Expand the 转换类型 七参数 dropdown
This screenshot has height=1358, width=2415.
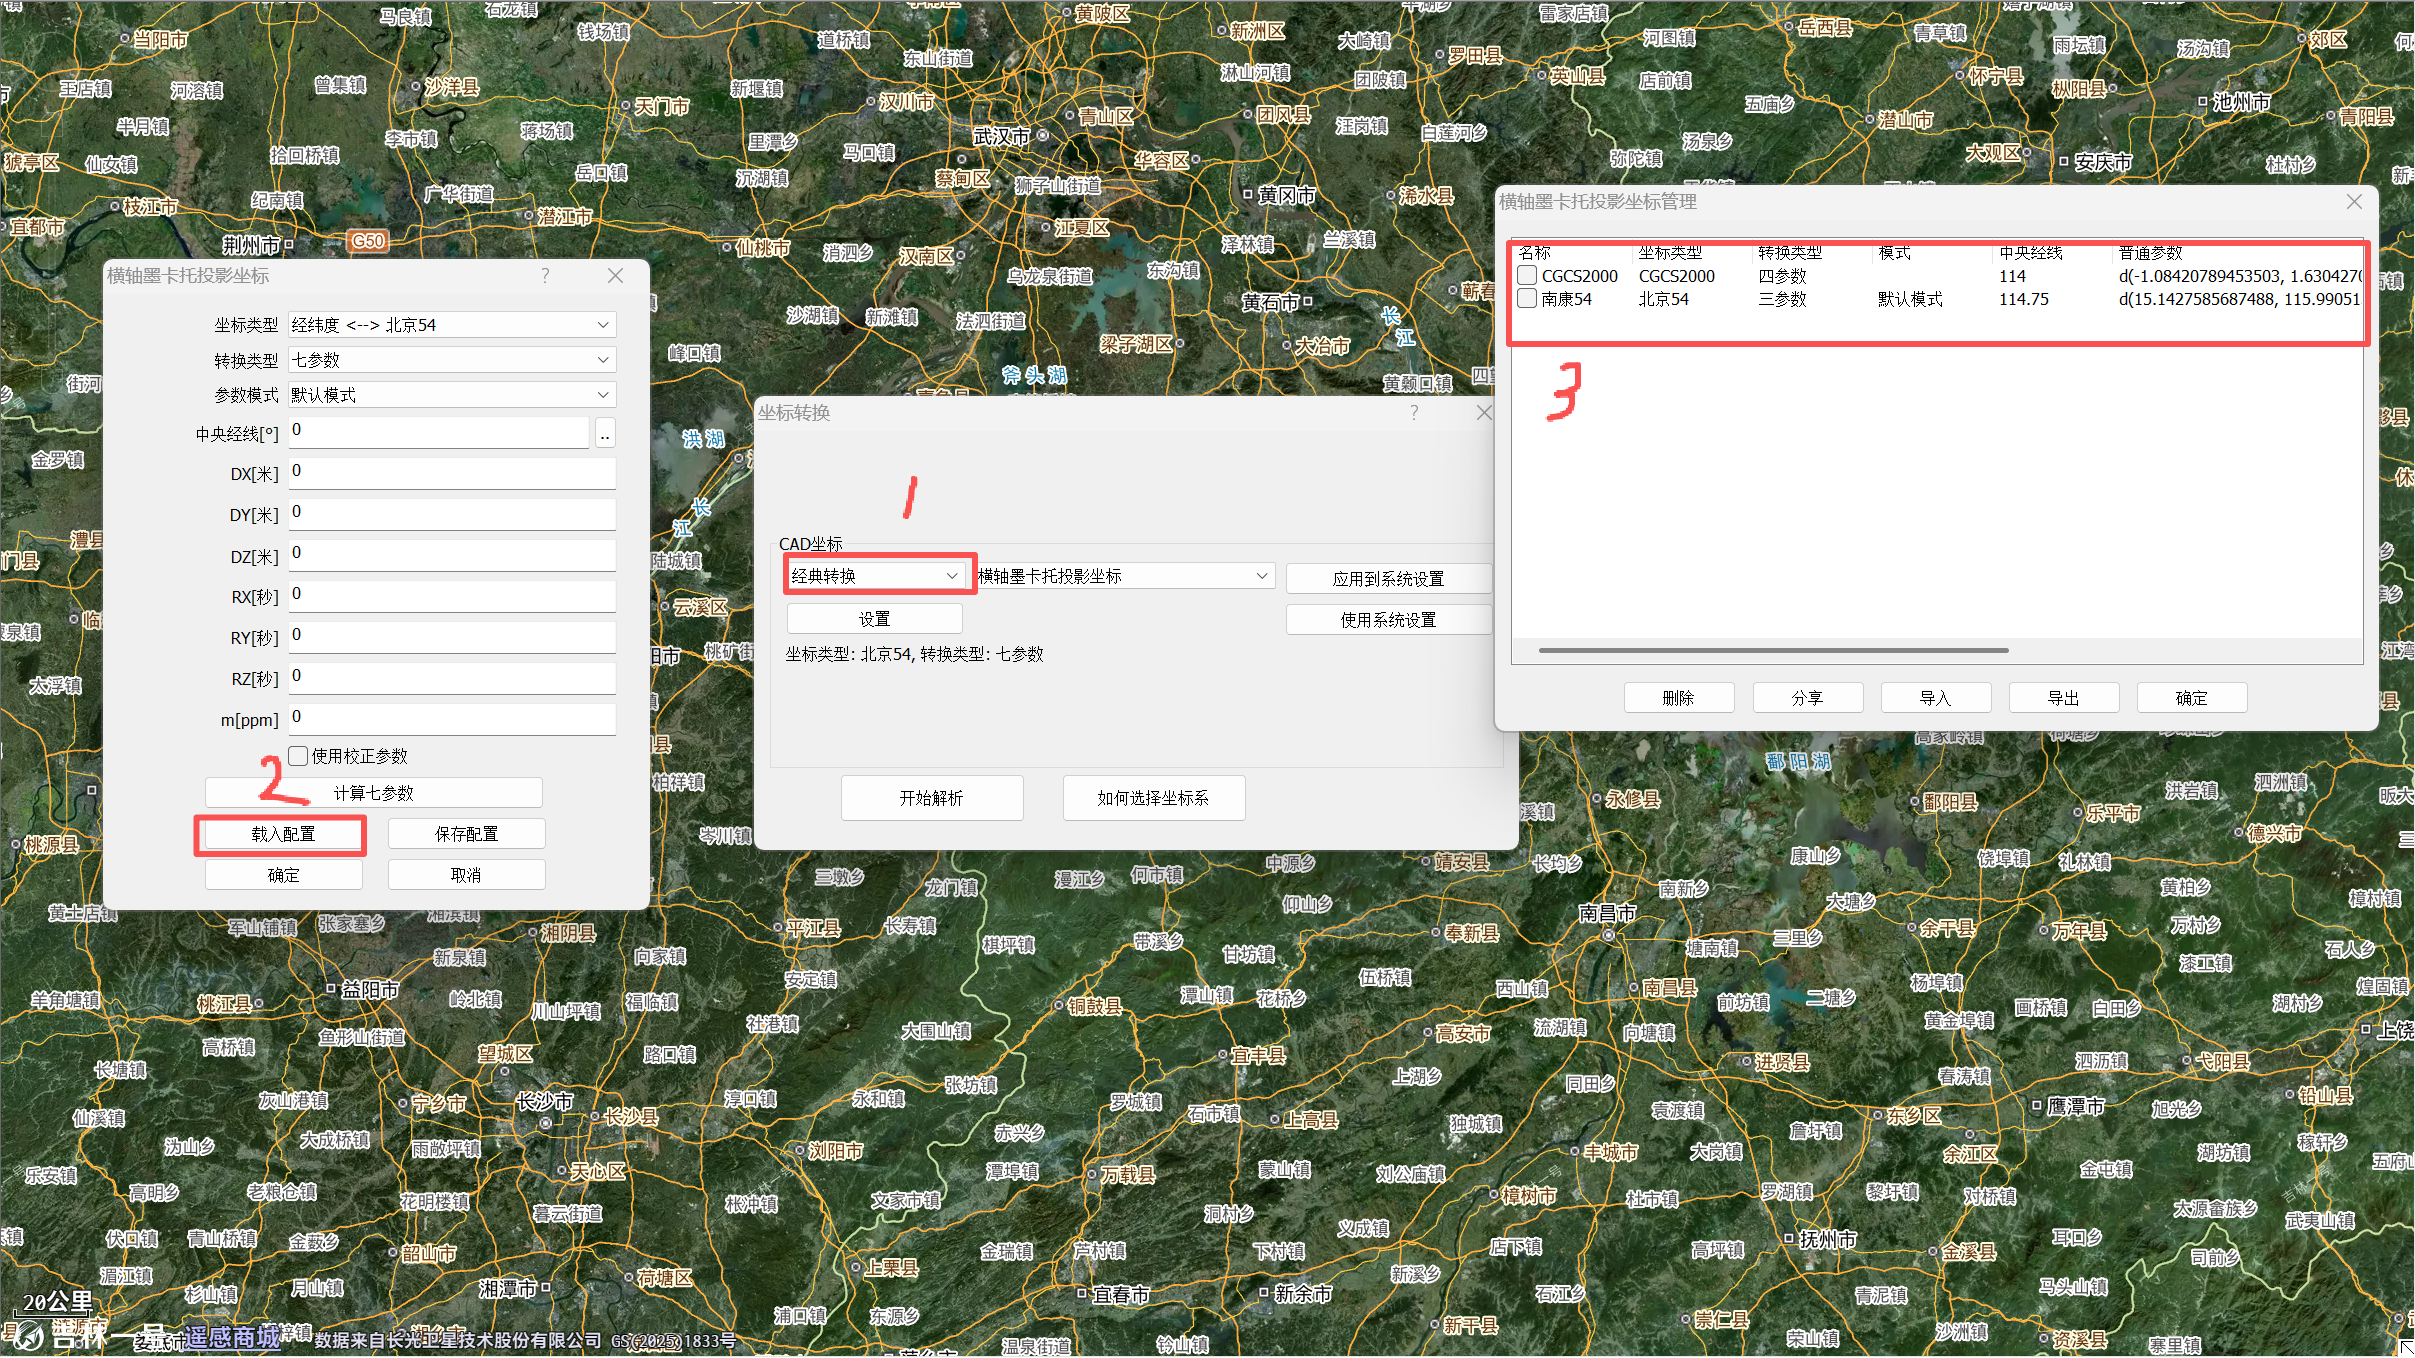click(452, 360)
